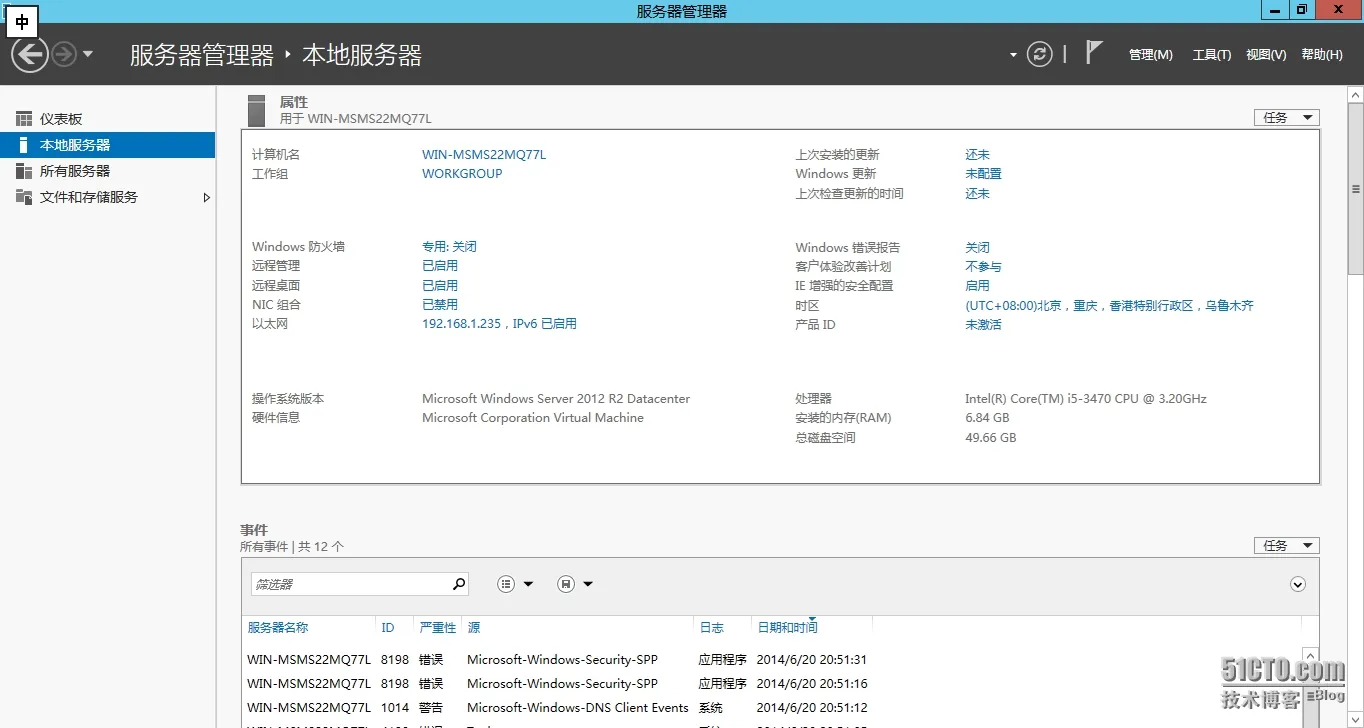Screen dimensions: 1364x728
Task: Click 不参与 beside 客户体验改善计划
Action: (983, 267)
